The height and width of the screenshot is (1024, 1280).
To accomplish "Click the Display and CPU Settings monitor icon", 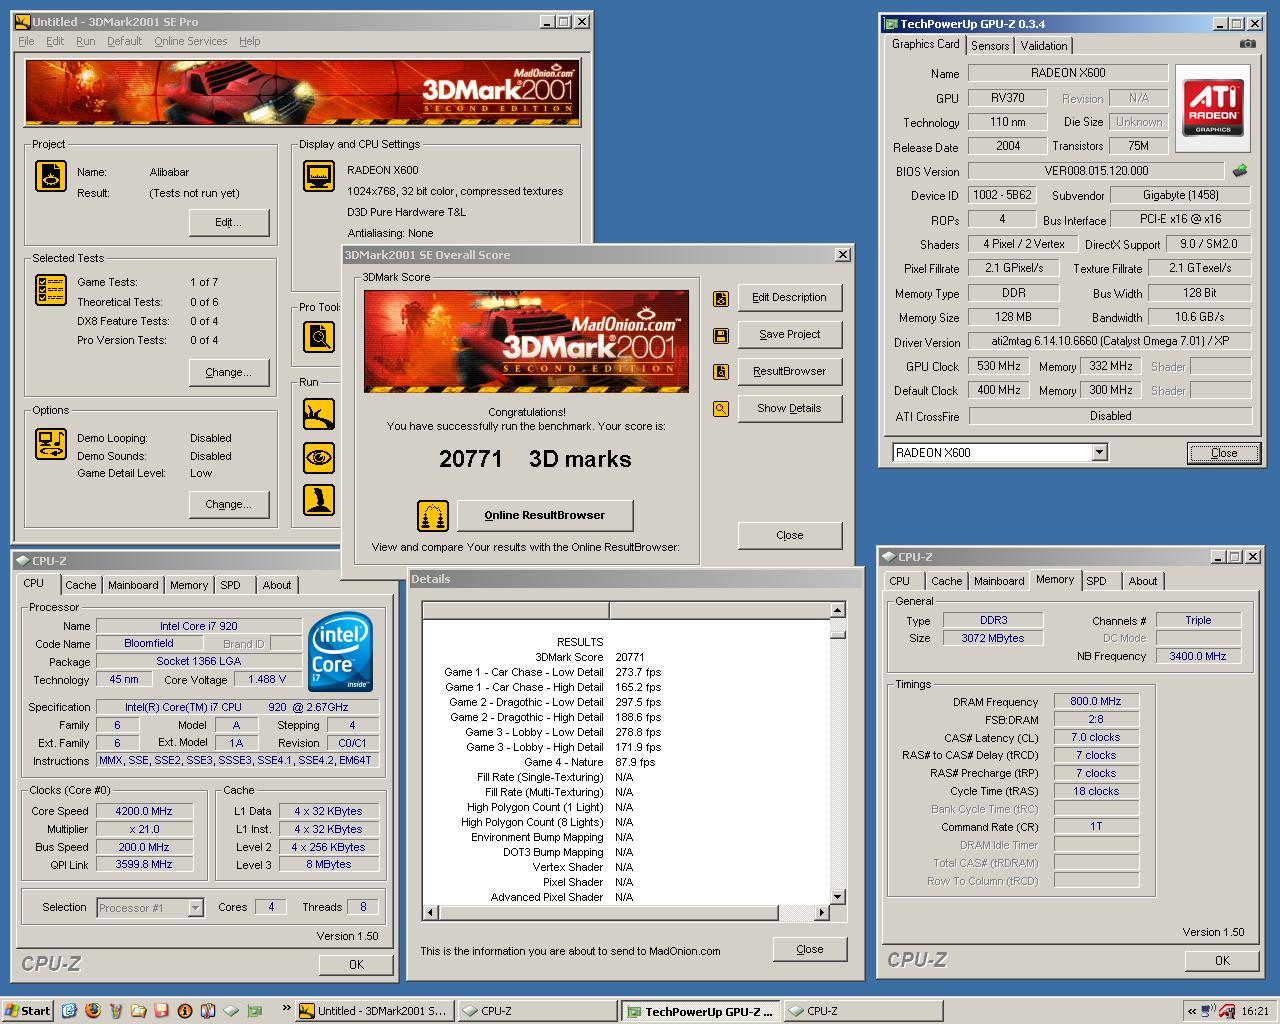I will click(319, 176).
